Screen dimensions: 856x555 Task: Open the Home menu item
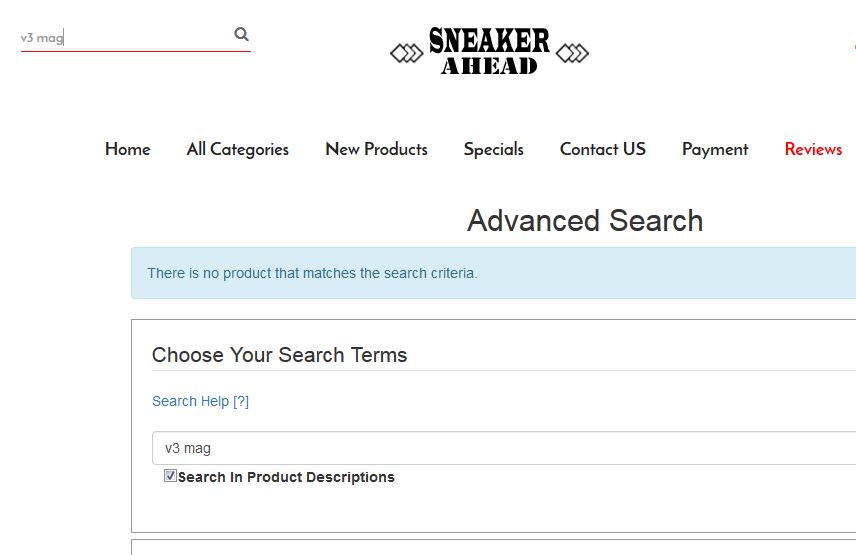128,149
